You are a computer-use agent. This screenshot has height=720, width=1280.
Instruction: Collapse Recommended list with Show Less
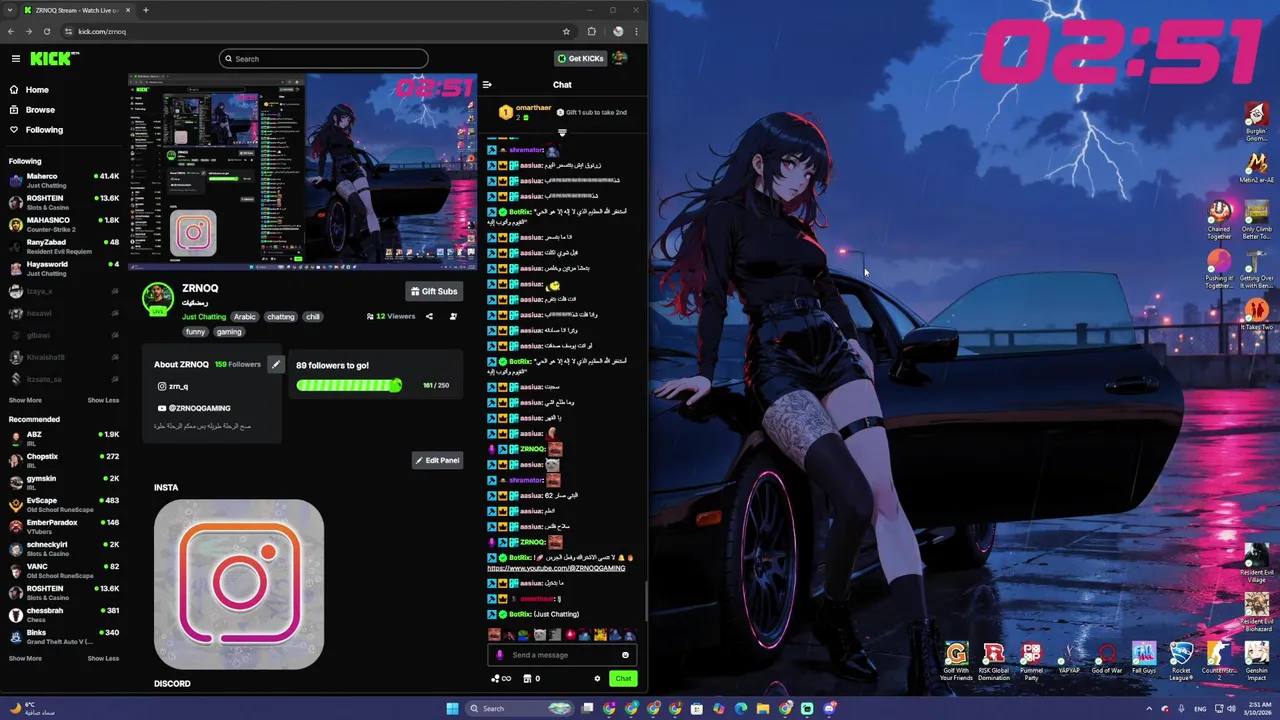103,658
